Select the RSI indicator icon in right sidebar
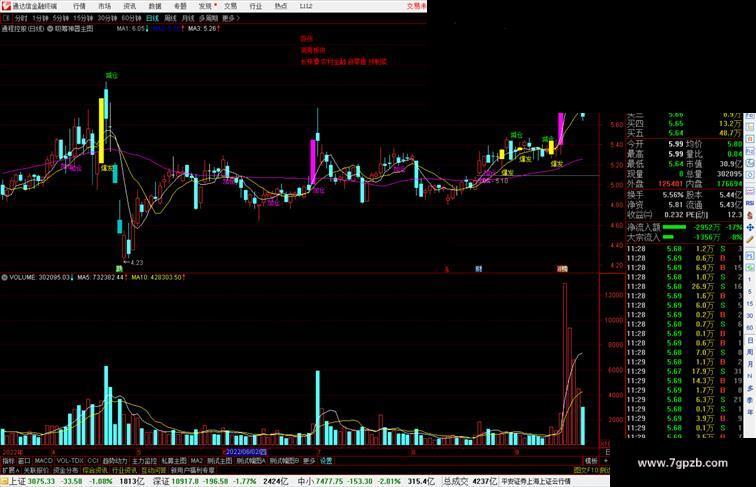 click(x=750, y=203)
